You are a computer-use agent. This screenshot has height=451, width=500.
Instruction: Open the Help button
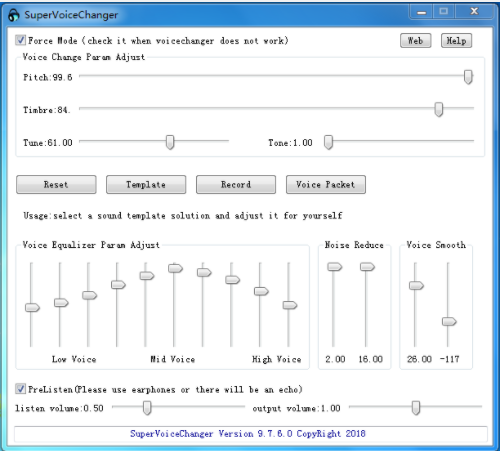(456, 41)
